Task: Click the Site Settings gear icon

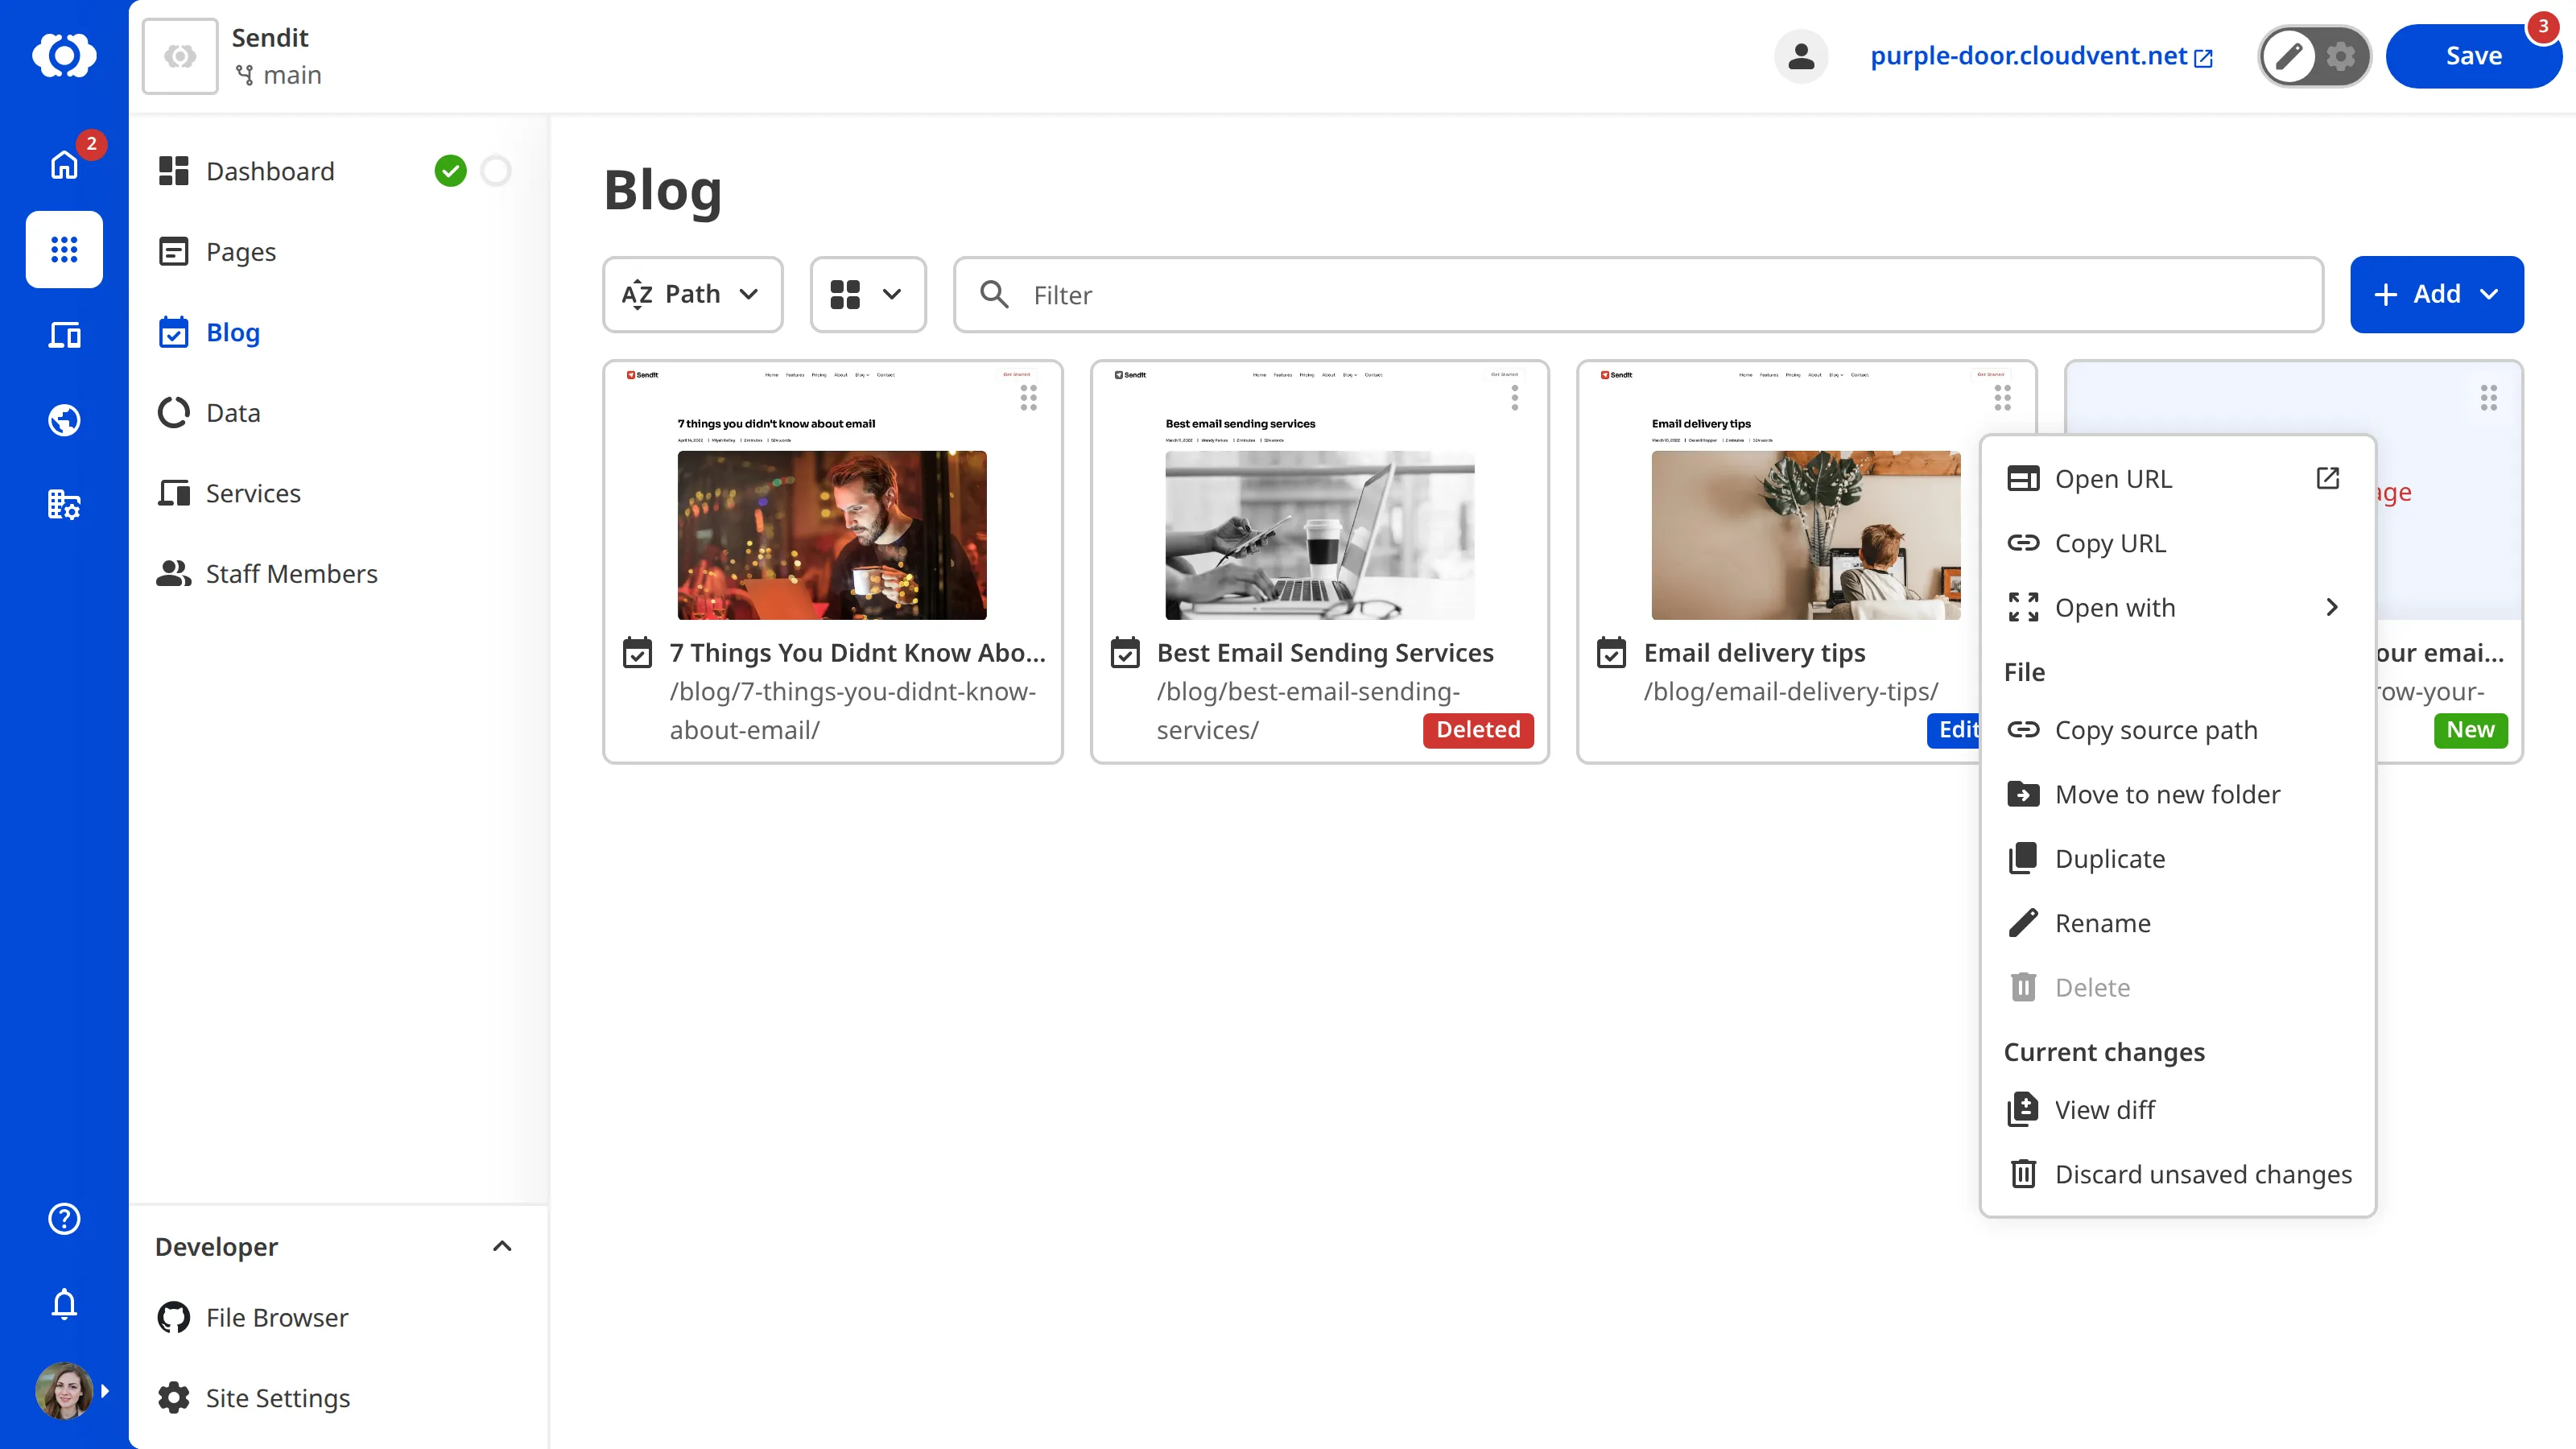Action: 174,1398
